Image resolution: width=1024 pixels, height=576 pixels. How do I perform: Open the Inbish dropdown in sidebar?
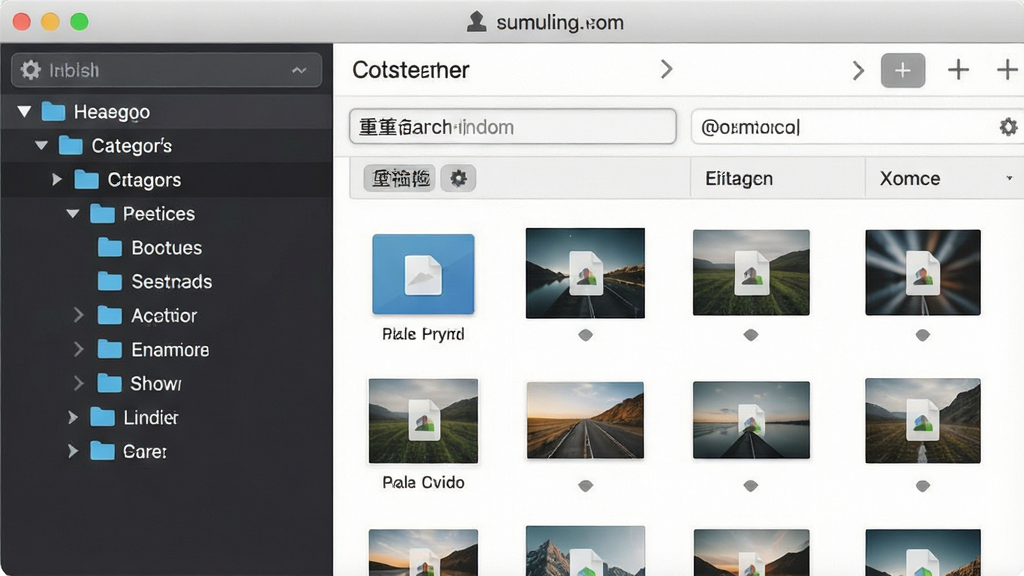tap(167, 70)
